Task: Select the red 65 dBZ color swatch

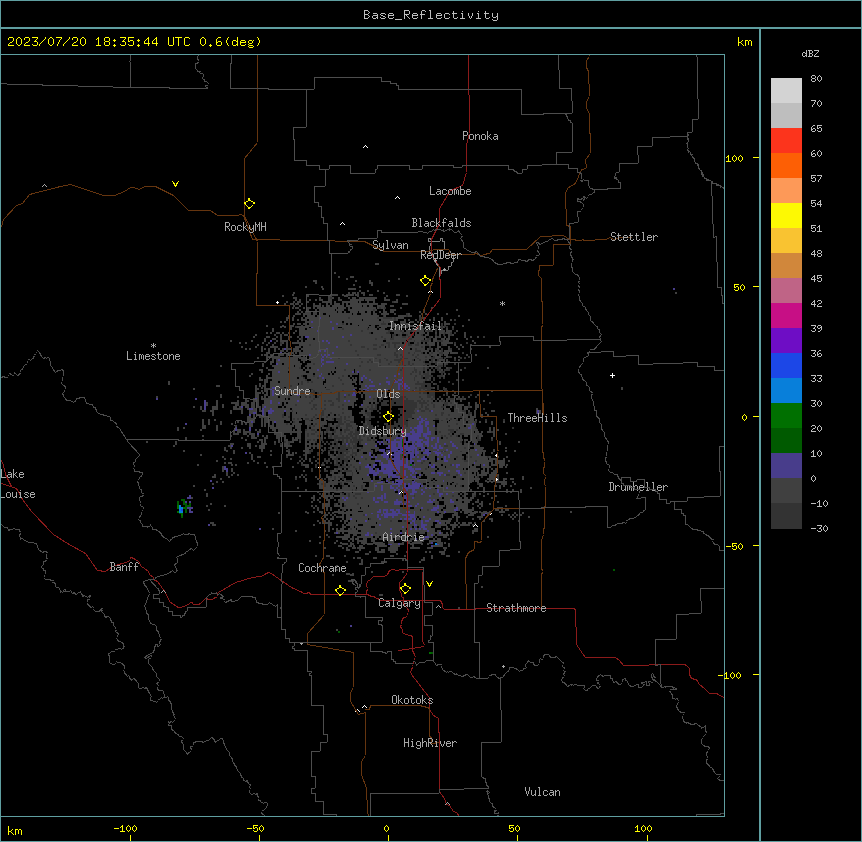Action: click(x=786, y=141)
